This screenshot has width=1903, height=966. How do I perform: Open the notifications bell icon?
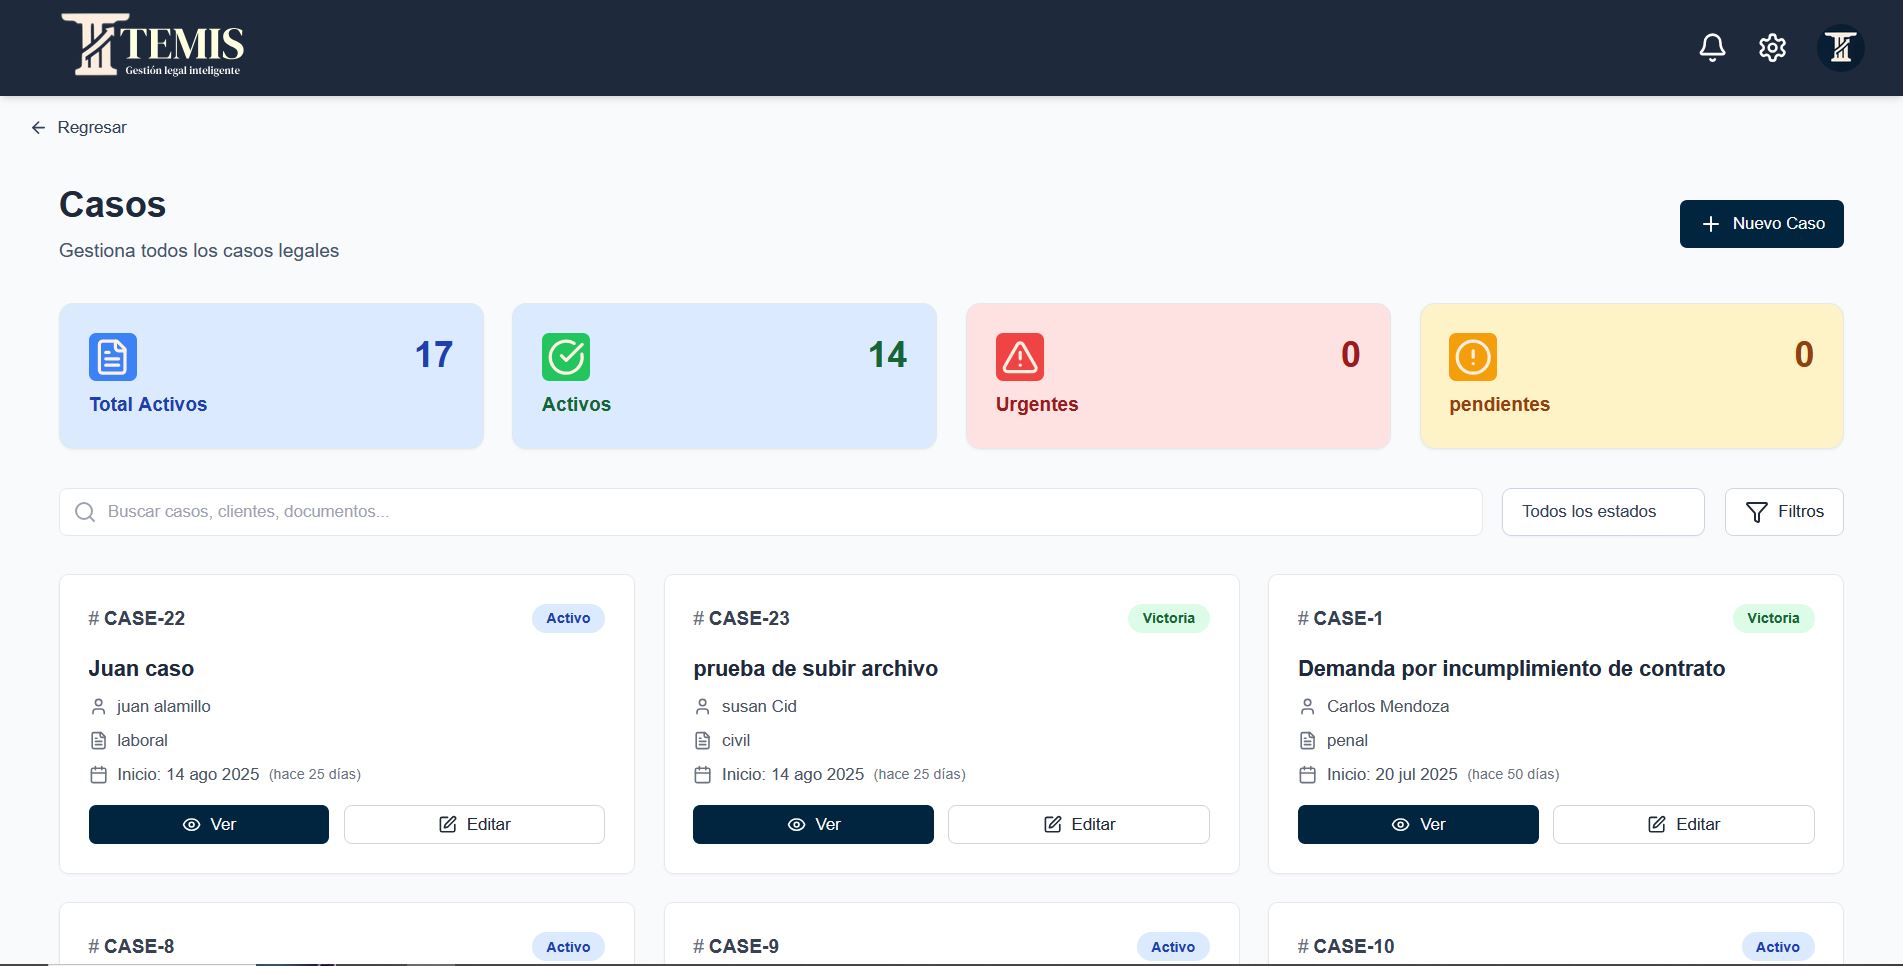coord(1711,47)
